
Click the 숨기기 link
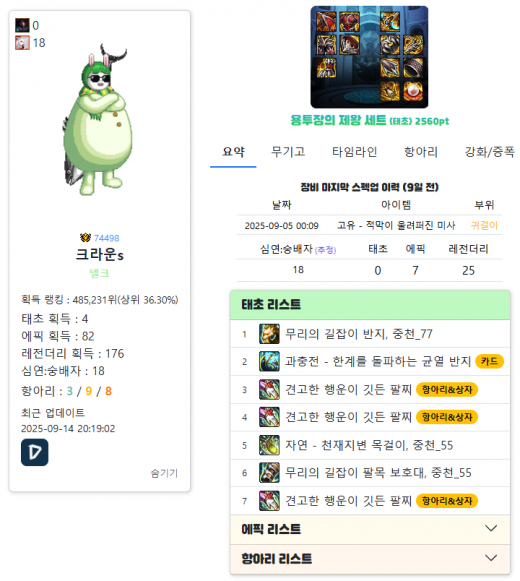tap(164, 473)
